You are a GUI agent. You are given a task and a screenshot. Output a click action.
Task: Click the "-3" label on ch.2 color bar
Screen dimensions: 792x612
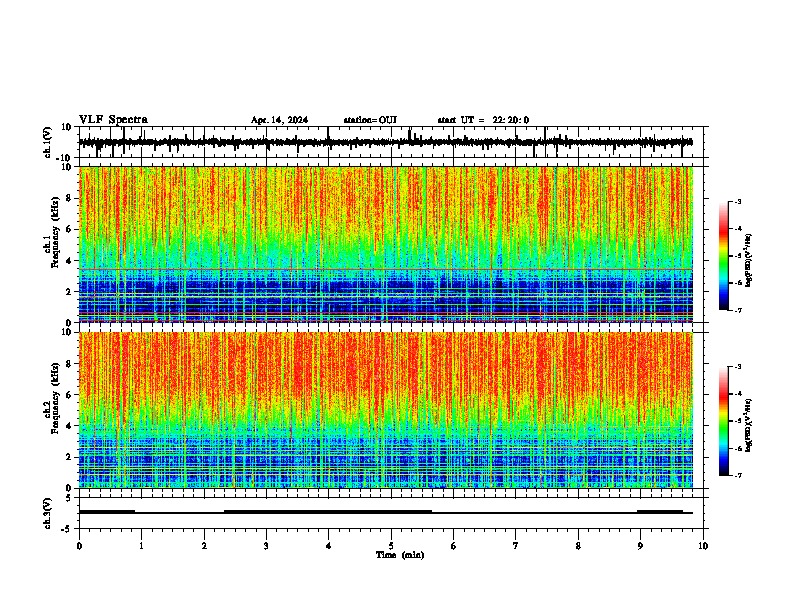(x=738, y=367)
